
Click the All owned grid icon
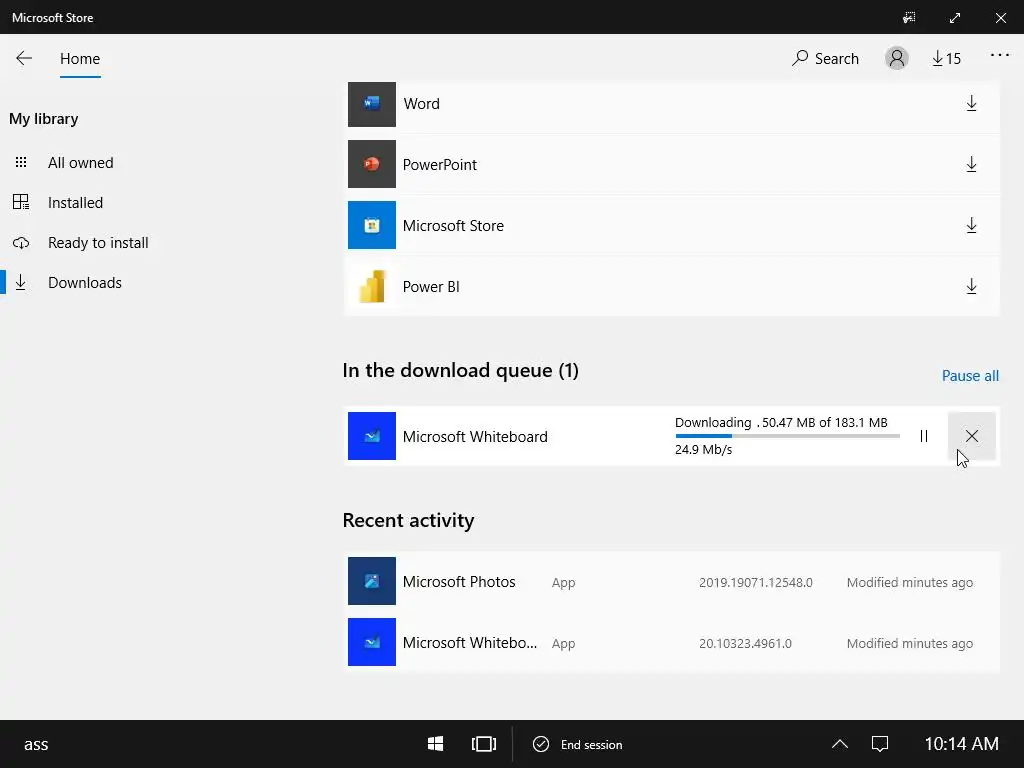click(21, 162)
